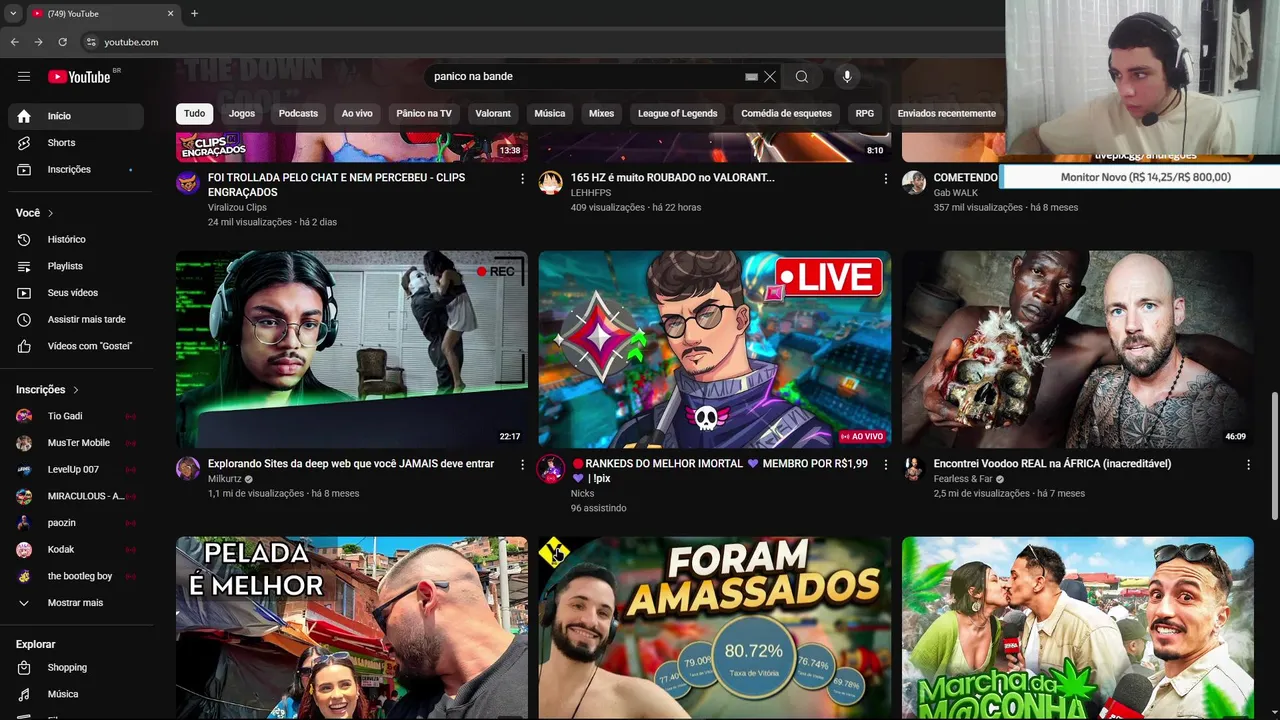This screenshot has height=720, width=1280.
Task: Open MIRACULOUS subscription channel
Action: coord(76,496)
